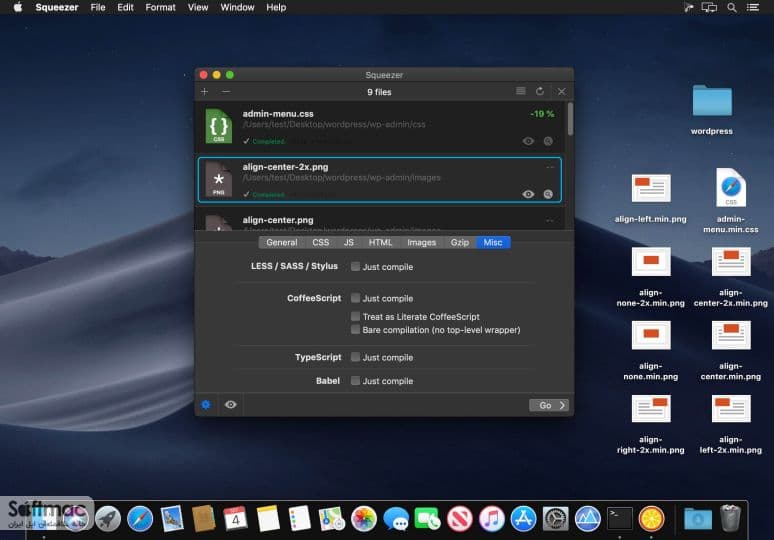Viewport: 774px width, 540px height.
Task: Open the Help menu
Action: click(x=276, y=7)
